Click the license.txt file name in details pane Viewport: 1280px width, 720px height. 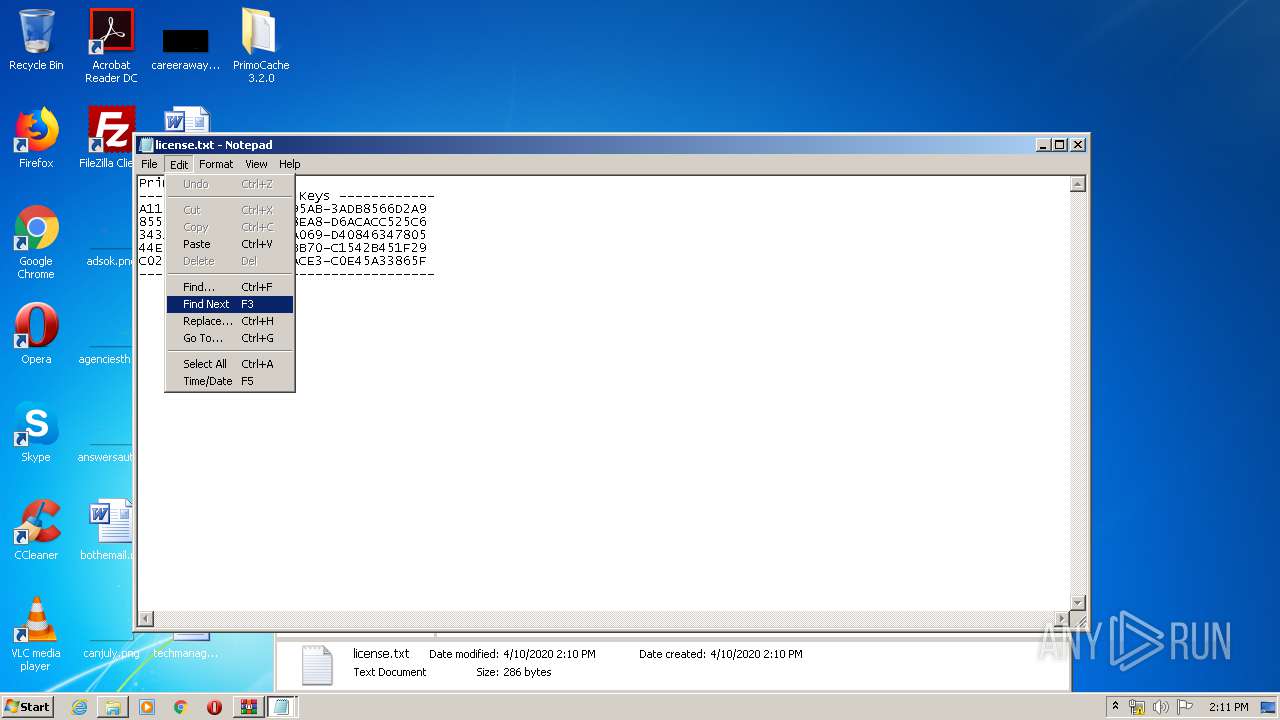coord(381,654)
